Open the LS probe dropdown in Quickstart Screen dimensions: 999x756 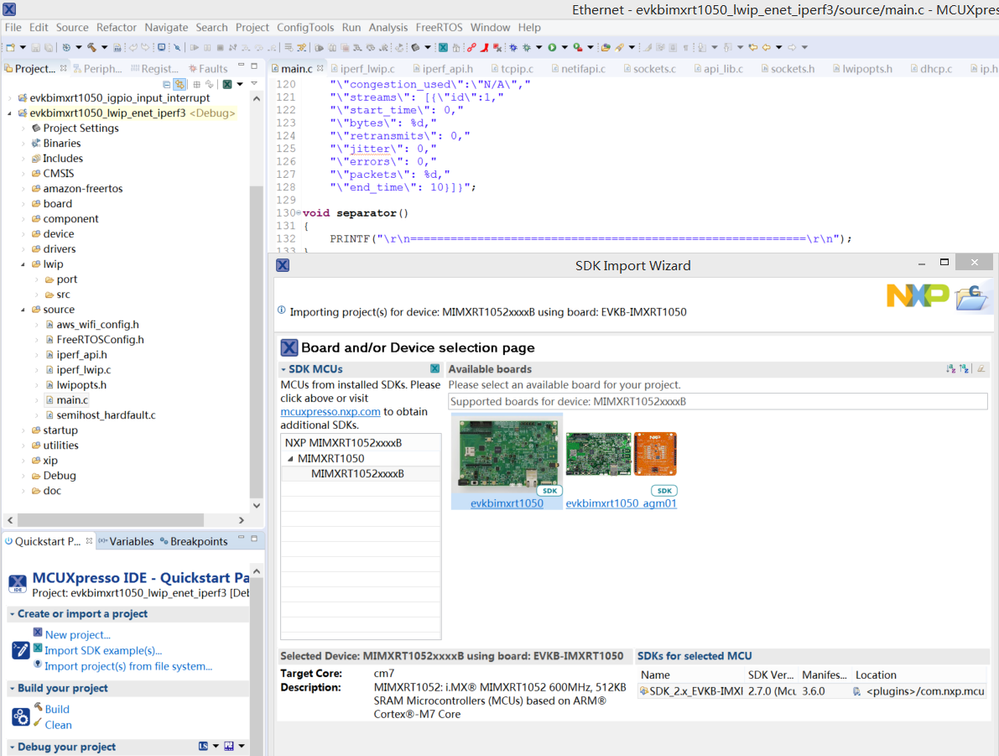coord(215,746)
